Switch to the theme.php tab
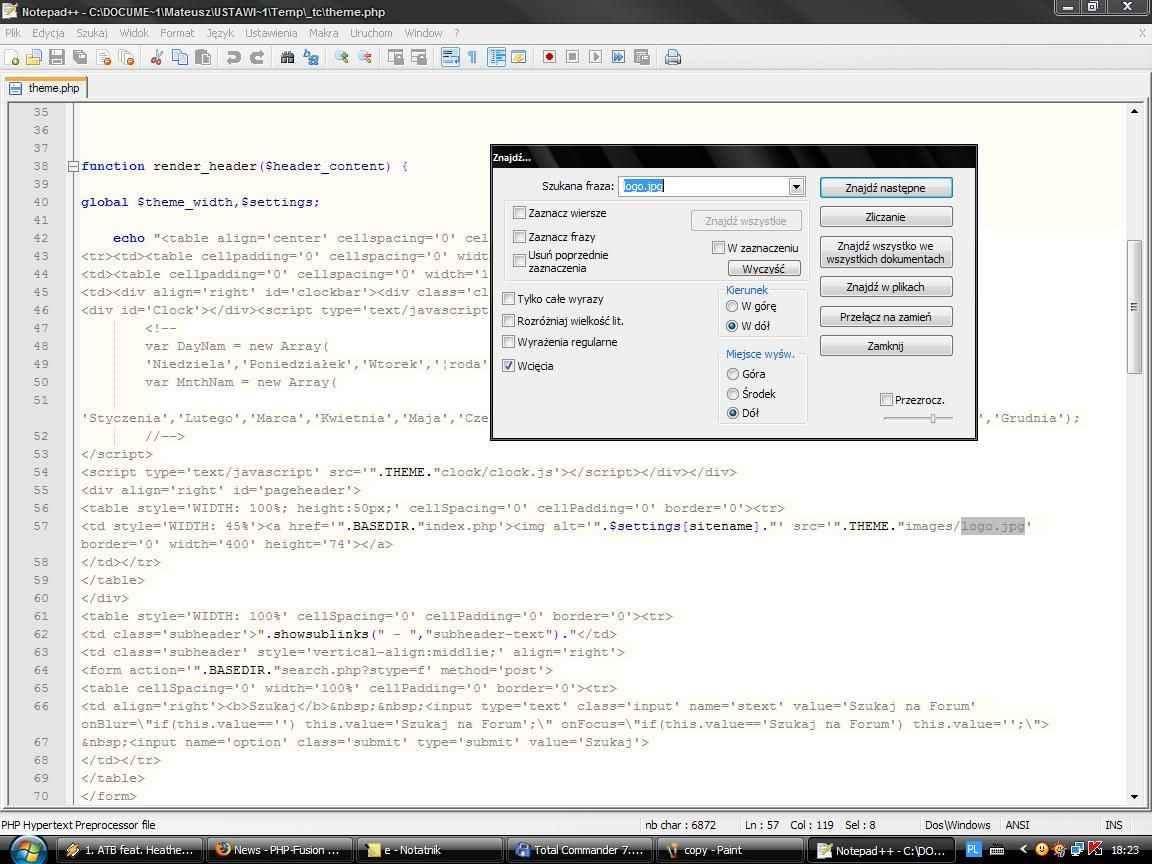This screenshot has height=864, width=1152. pyautogui.click(x=46, y=88)
